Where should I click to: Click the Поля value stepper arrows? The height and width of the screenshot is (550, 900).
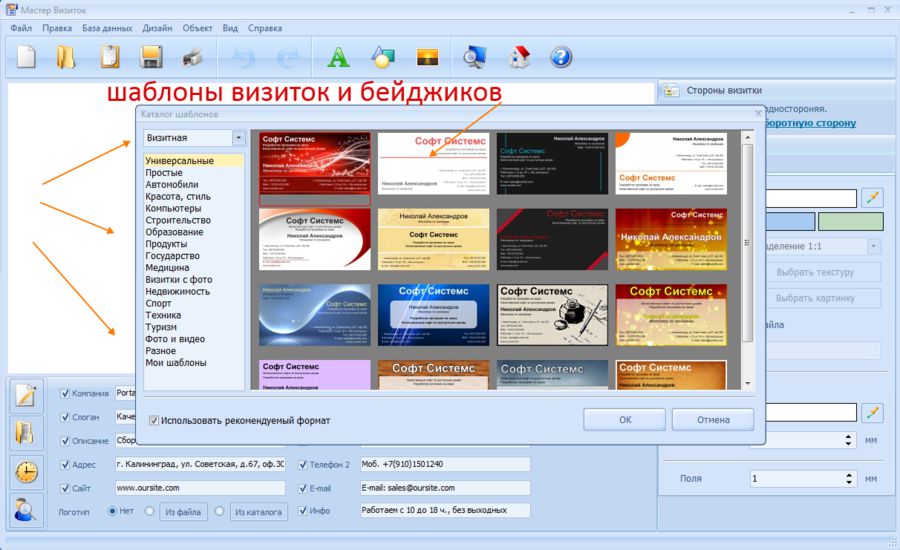(x=848, y=478)
